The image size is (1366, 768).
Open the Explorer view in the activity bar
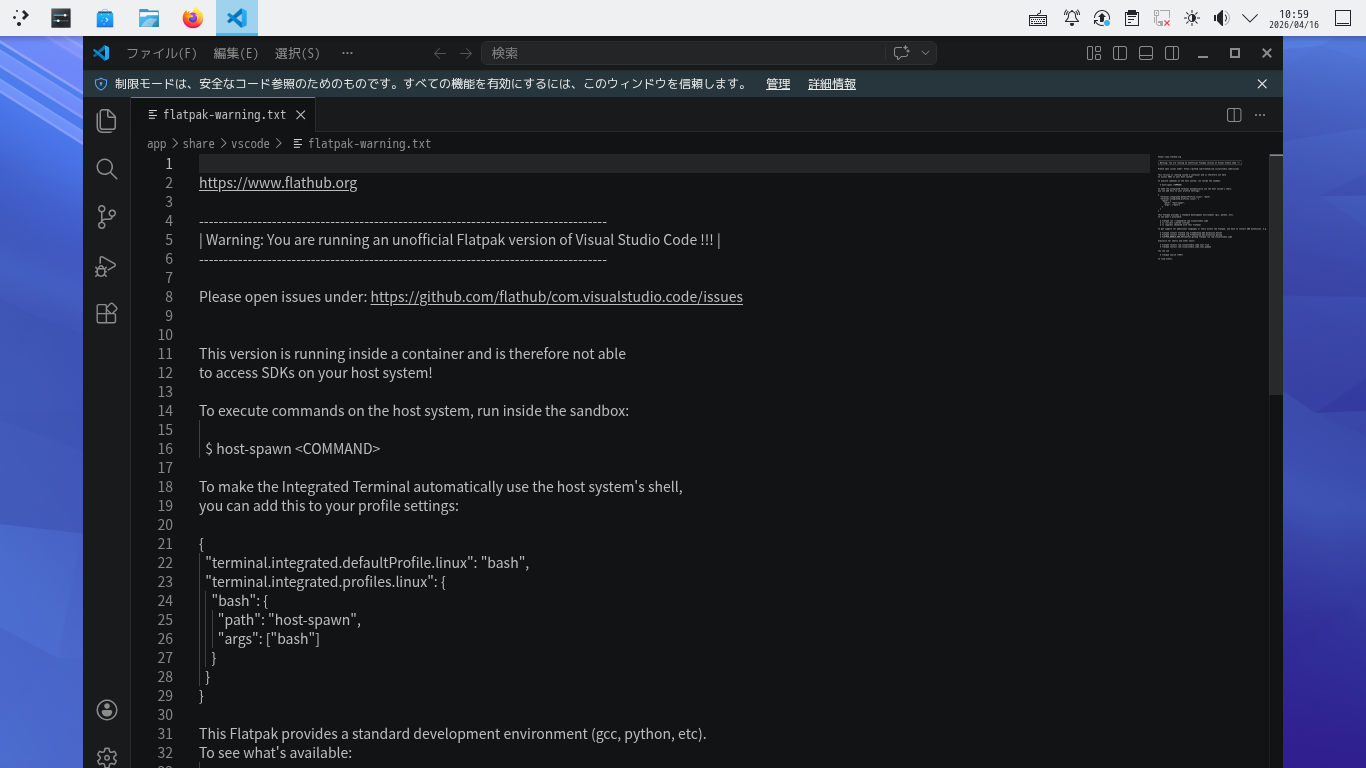[x=107, y=121]
